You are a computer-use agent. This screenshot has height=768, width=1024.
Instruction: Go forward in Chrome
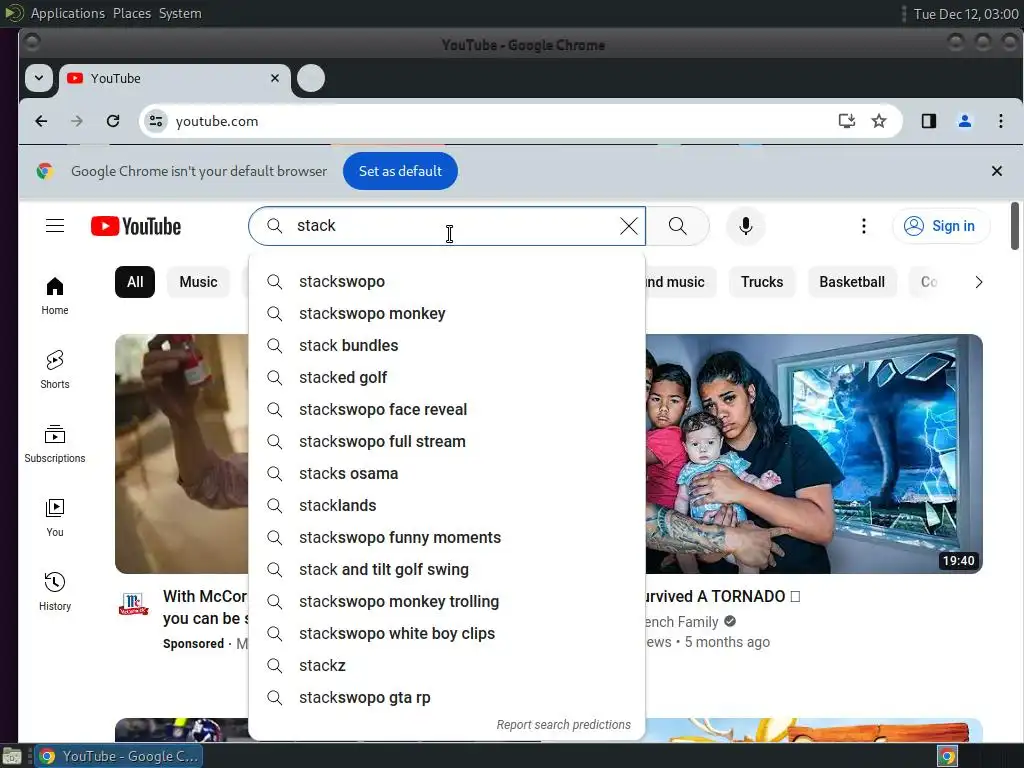tap(77, 121)
